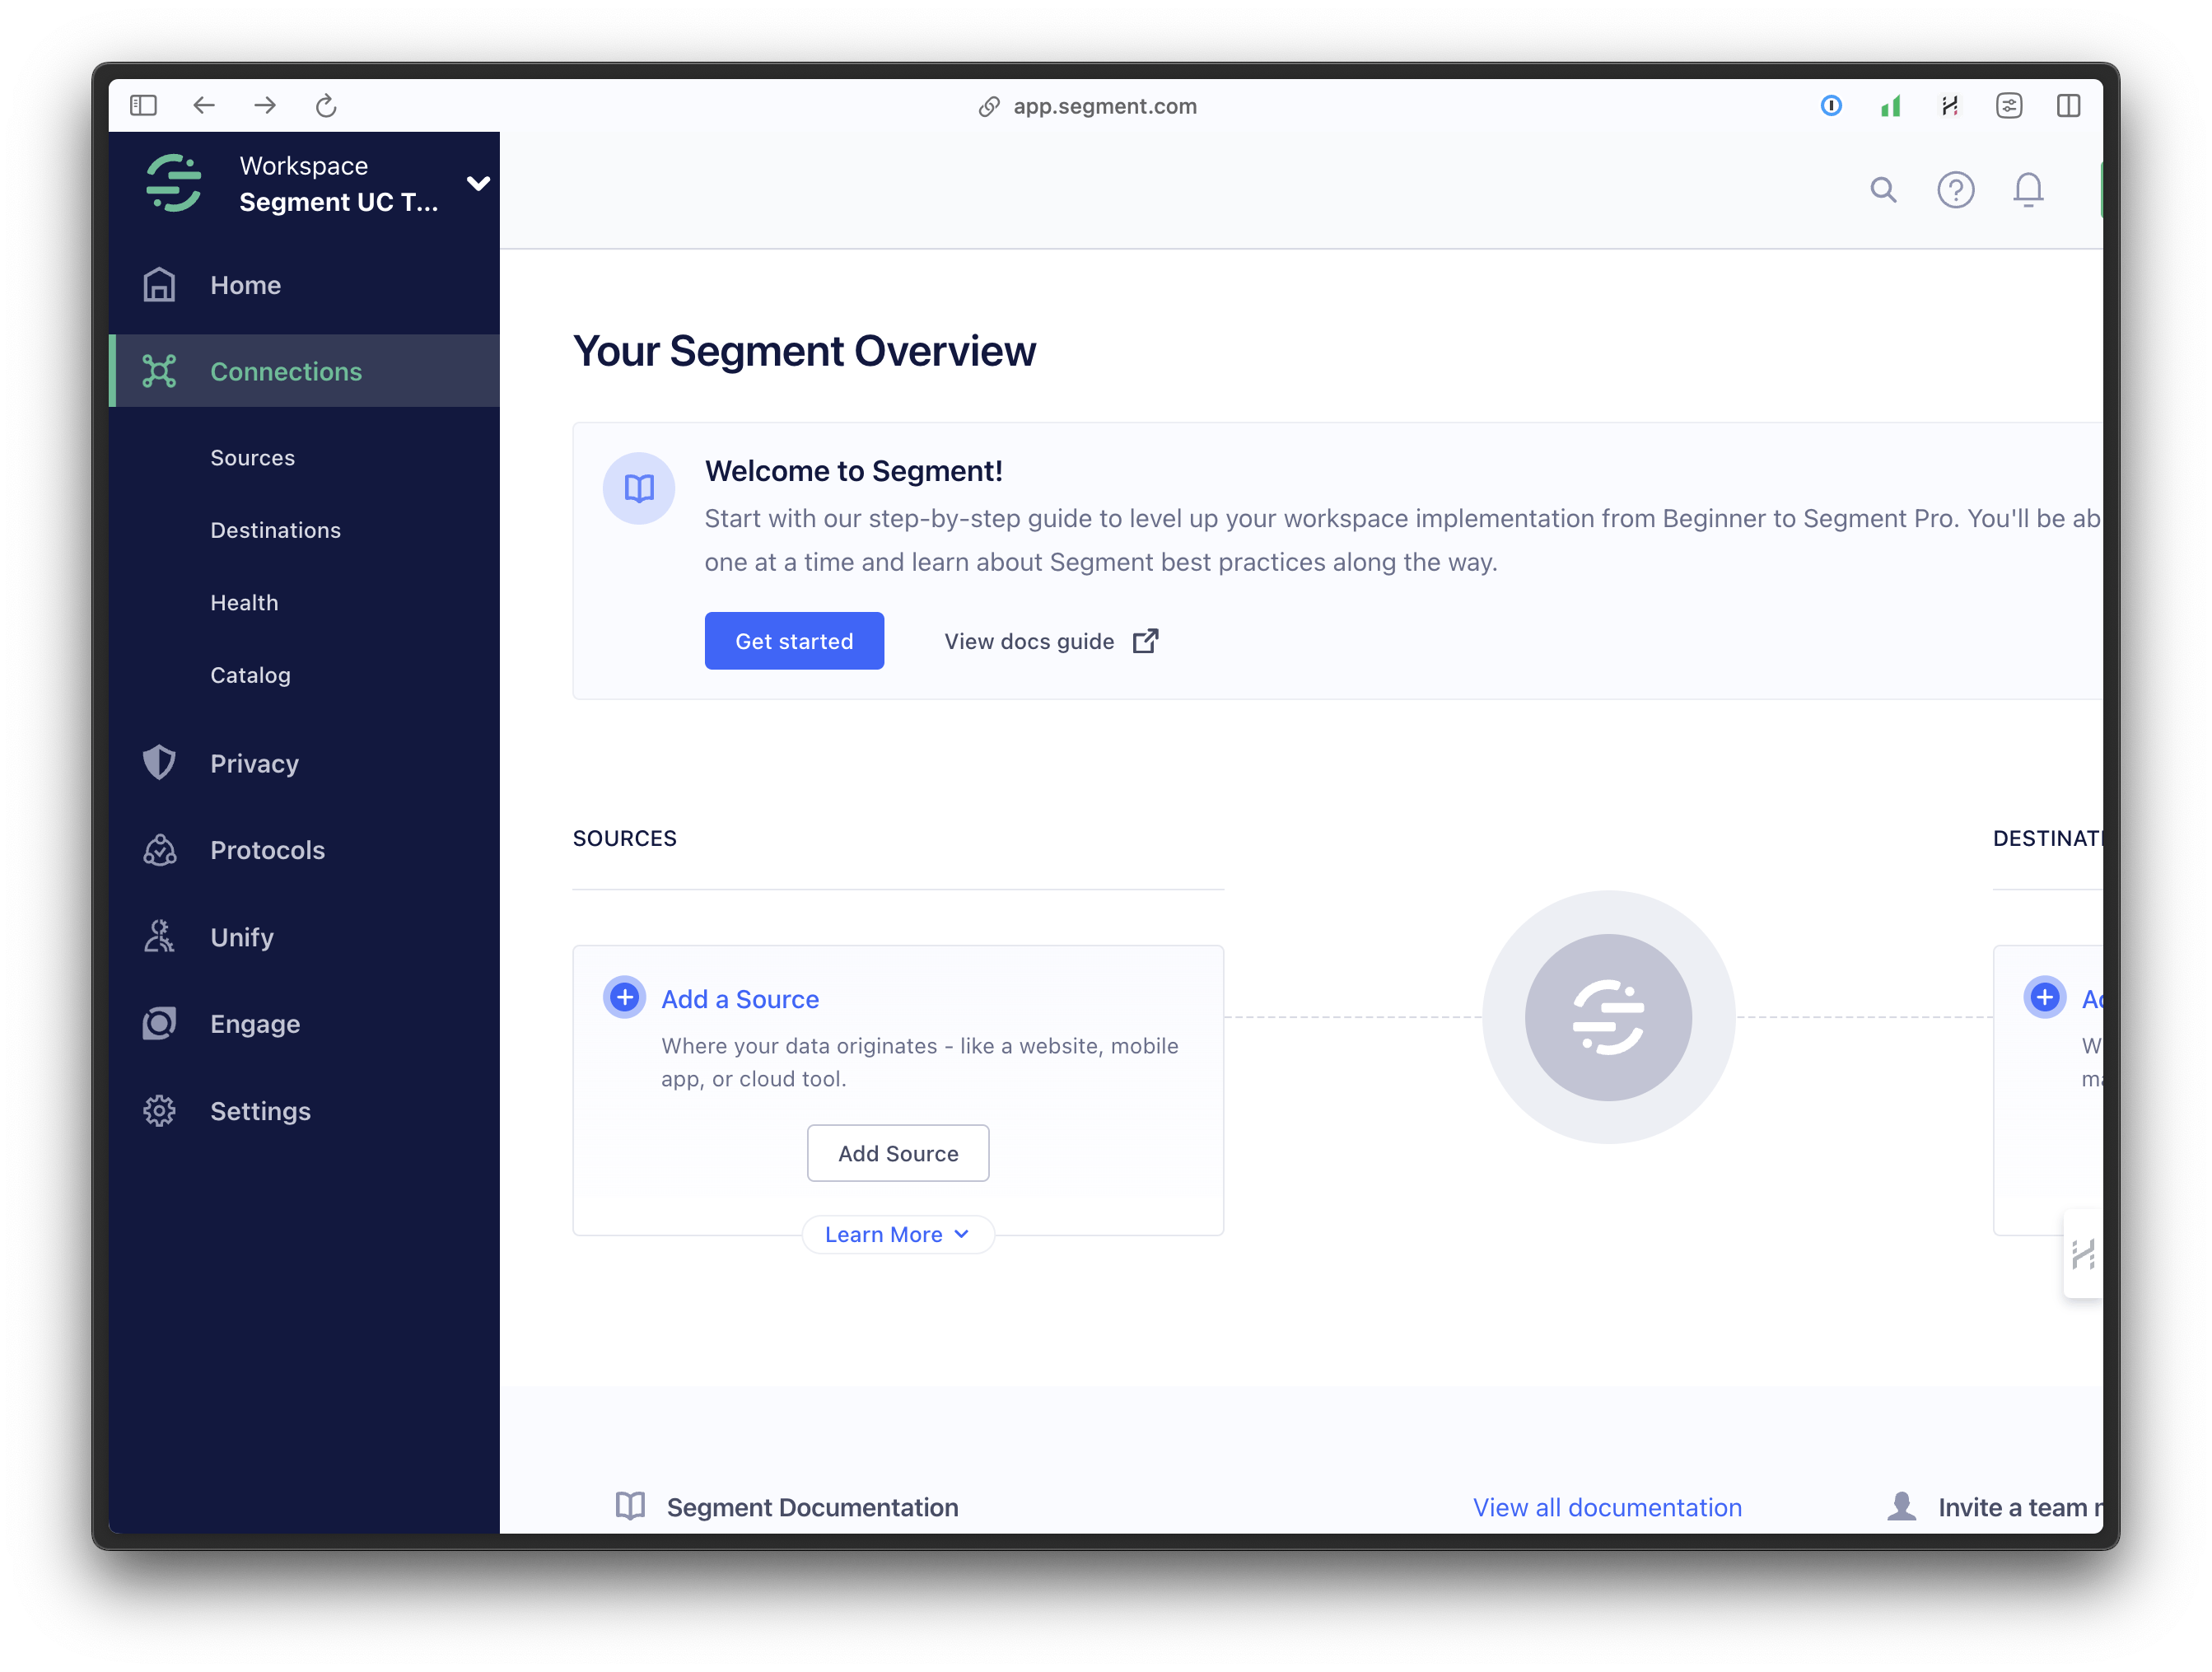Screen dimensions: 2212x1672
Task: Select the Engage icon in sidebar
Action: pyautogui.click(x=160, y=1023)
